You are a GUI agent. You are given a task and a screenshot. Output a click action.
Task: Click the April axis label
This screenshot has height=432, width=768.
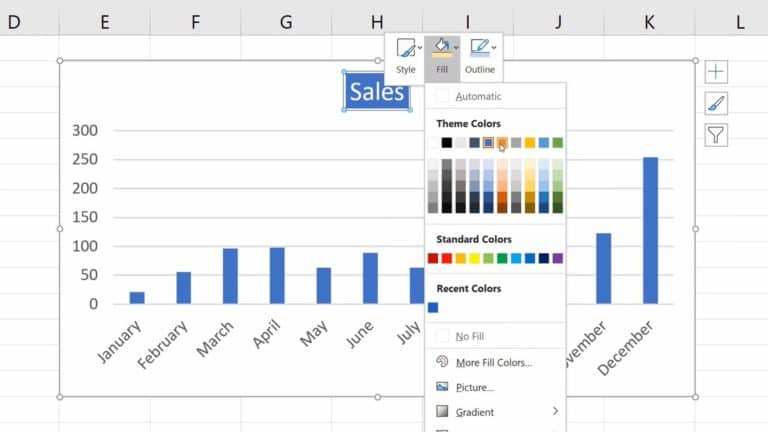pyautogui.click(x=267, y=333)
